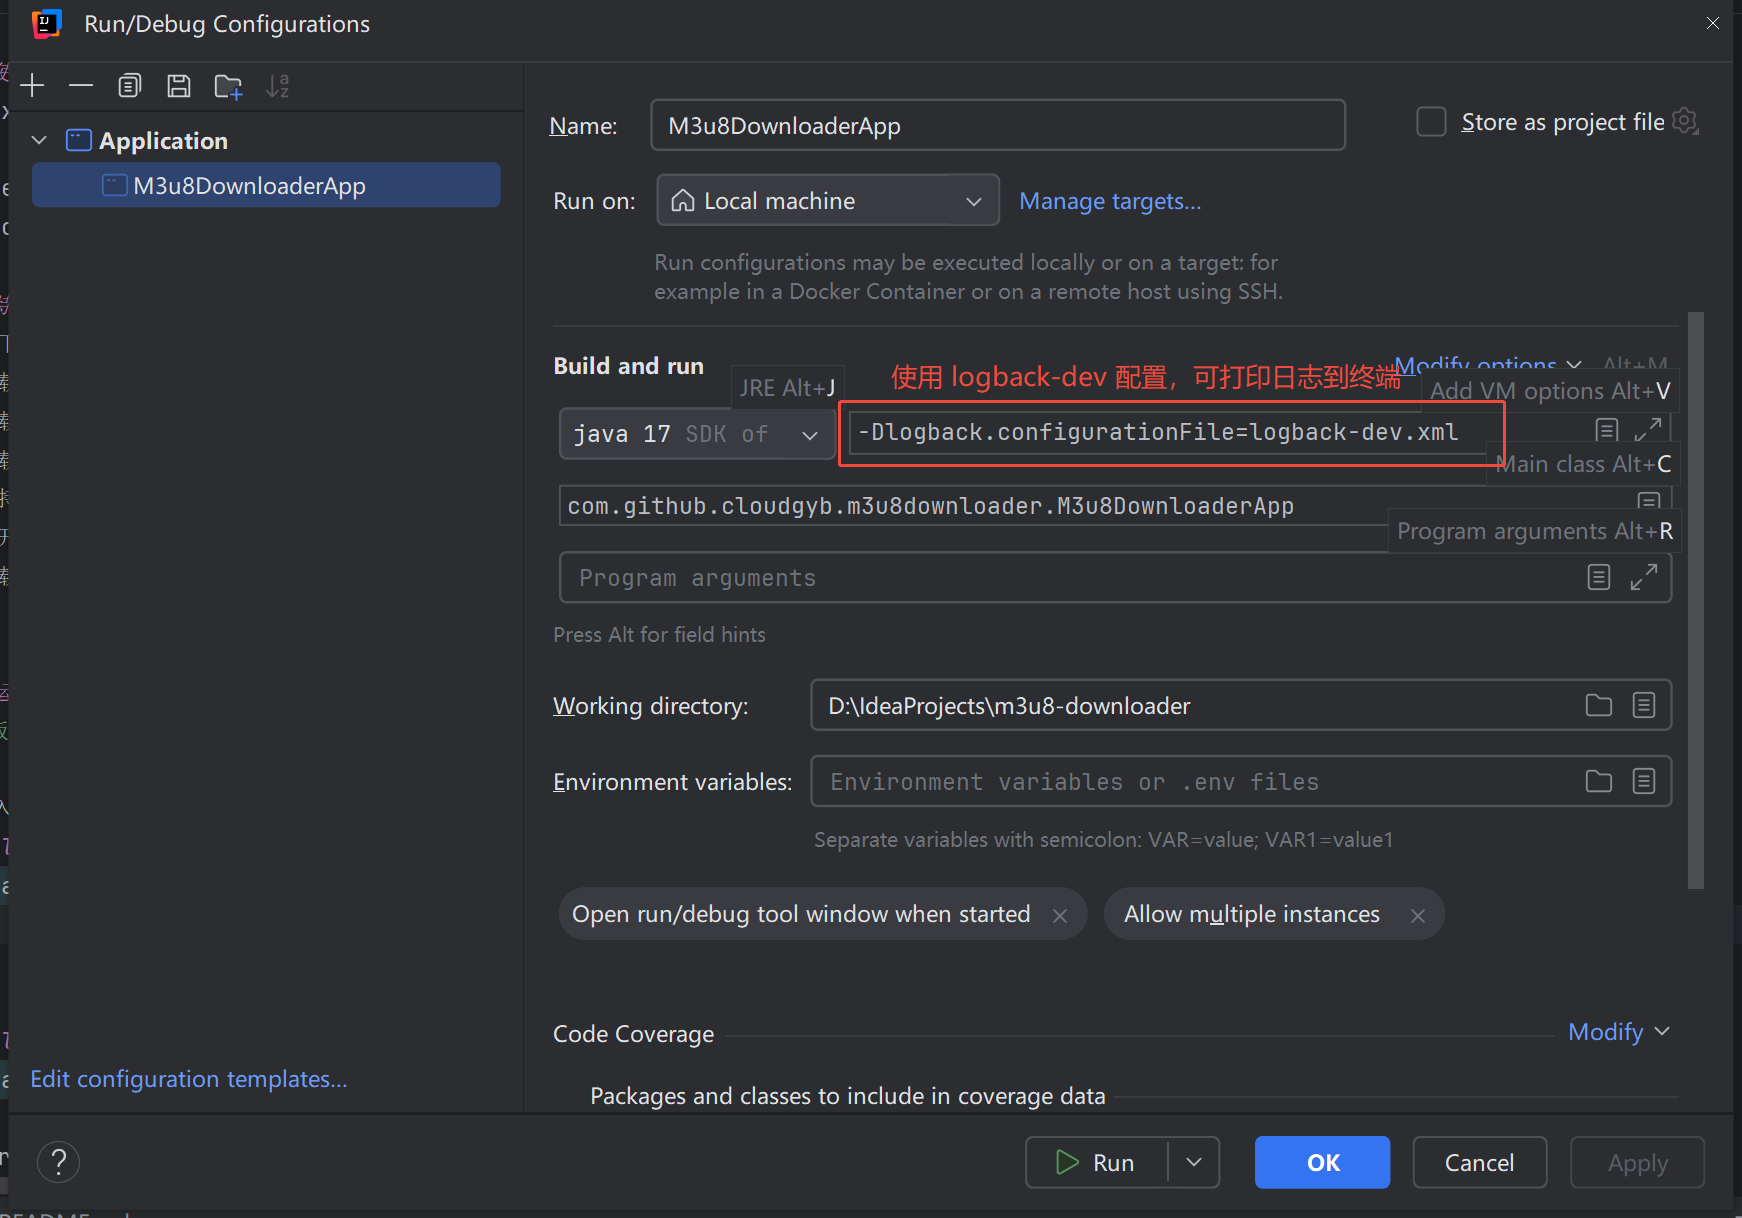Sort configurations alphabetically
1742x1218 pixels.
[277, 86]
